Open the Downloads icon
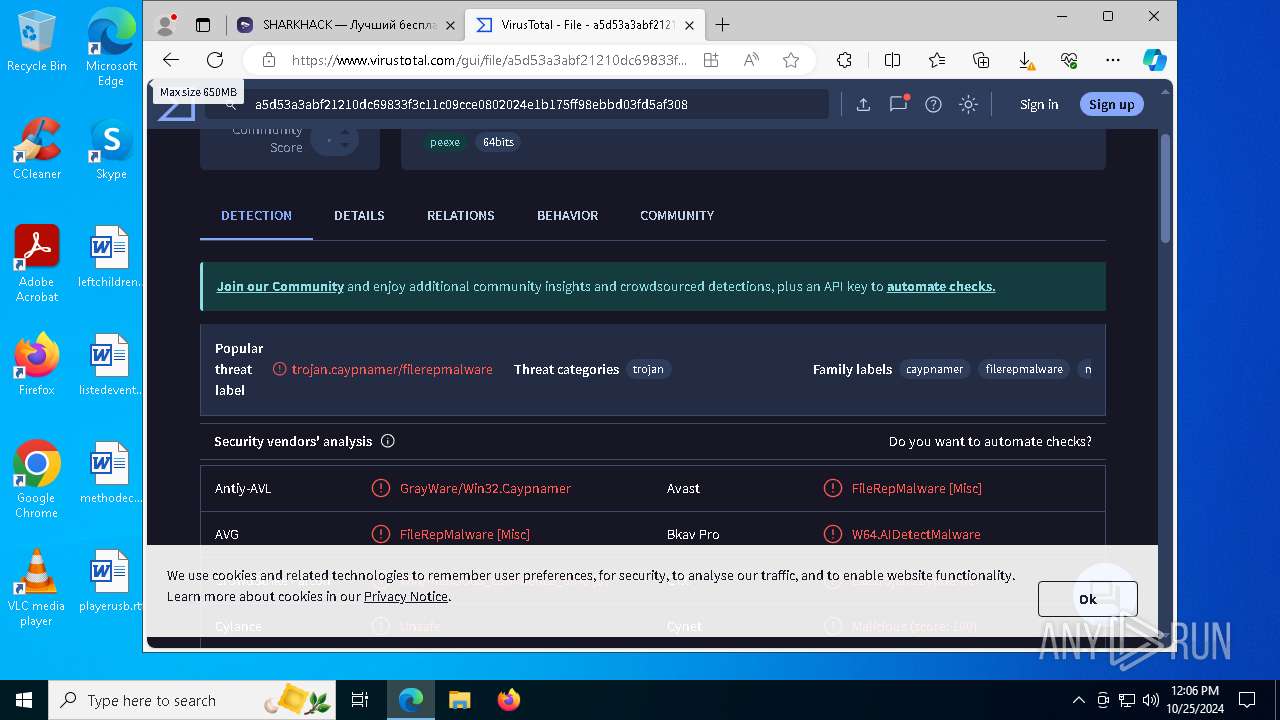 pos(1025,60)
